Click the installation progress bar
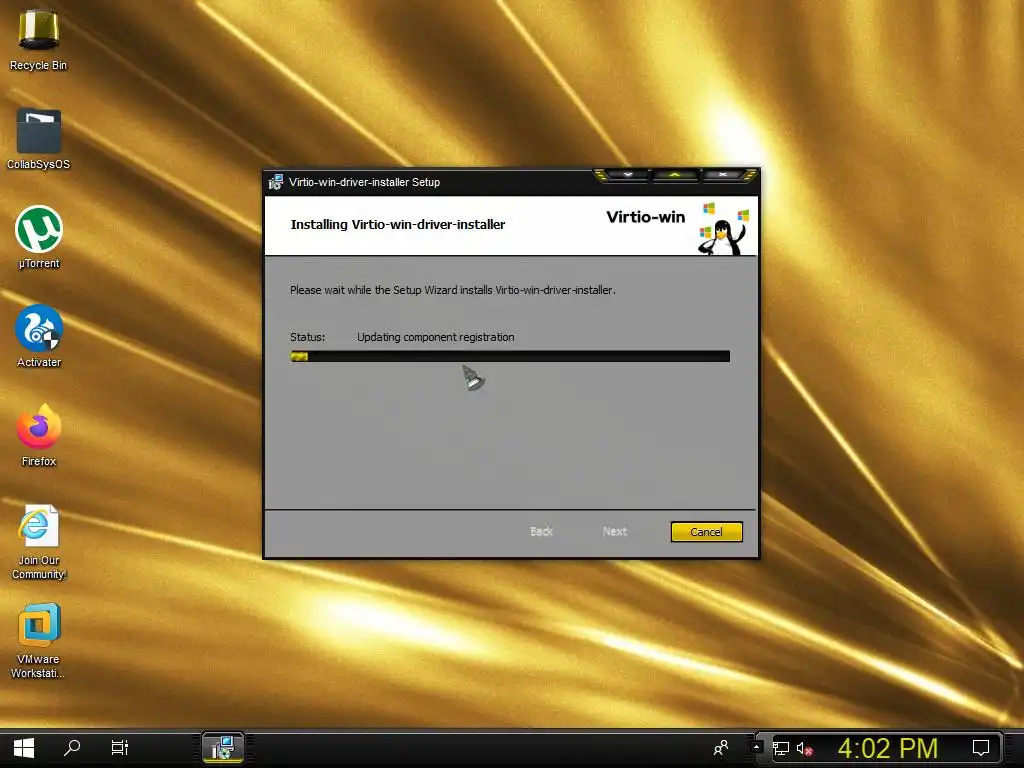1024x768 pixels. (510, 356)
